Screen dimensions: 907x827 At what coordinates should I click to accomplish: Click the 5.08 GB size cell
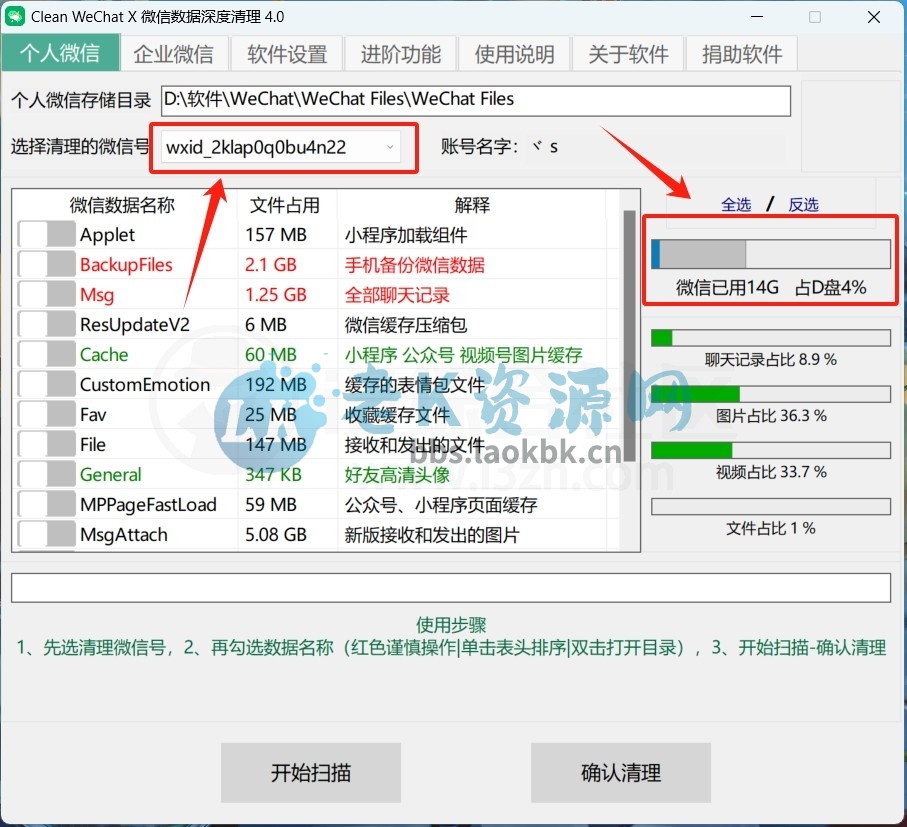pos(276,534)
